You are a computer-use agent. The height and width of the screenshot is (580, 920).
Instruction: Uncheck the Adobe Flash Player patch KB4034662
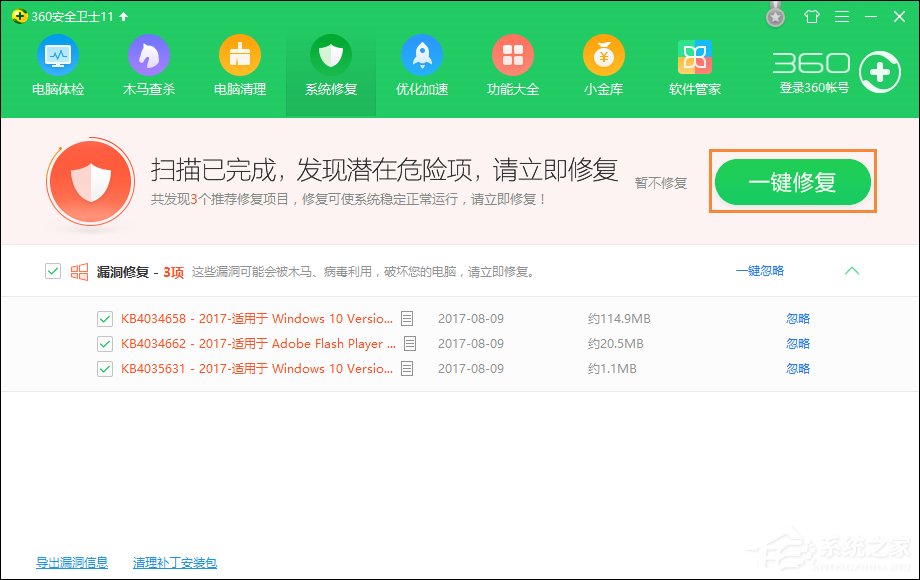pyautogui.click(x=105, y=343)
